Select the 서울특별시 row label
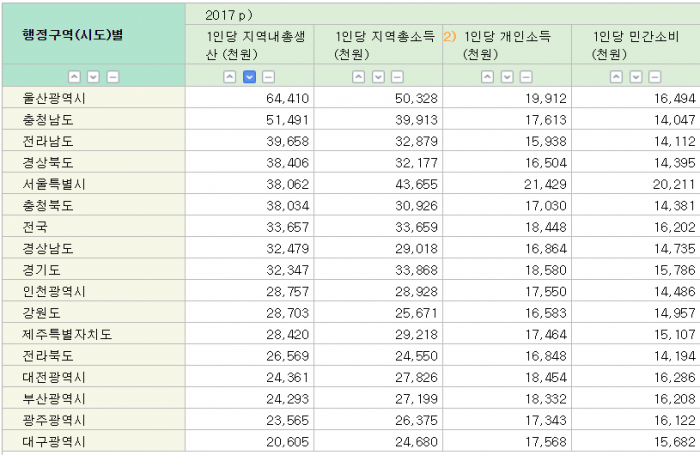Image resolution: width=700 pixels, height=455 pixels. click(55, 184)
